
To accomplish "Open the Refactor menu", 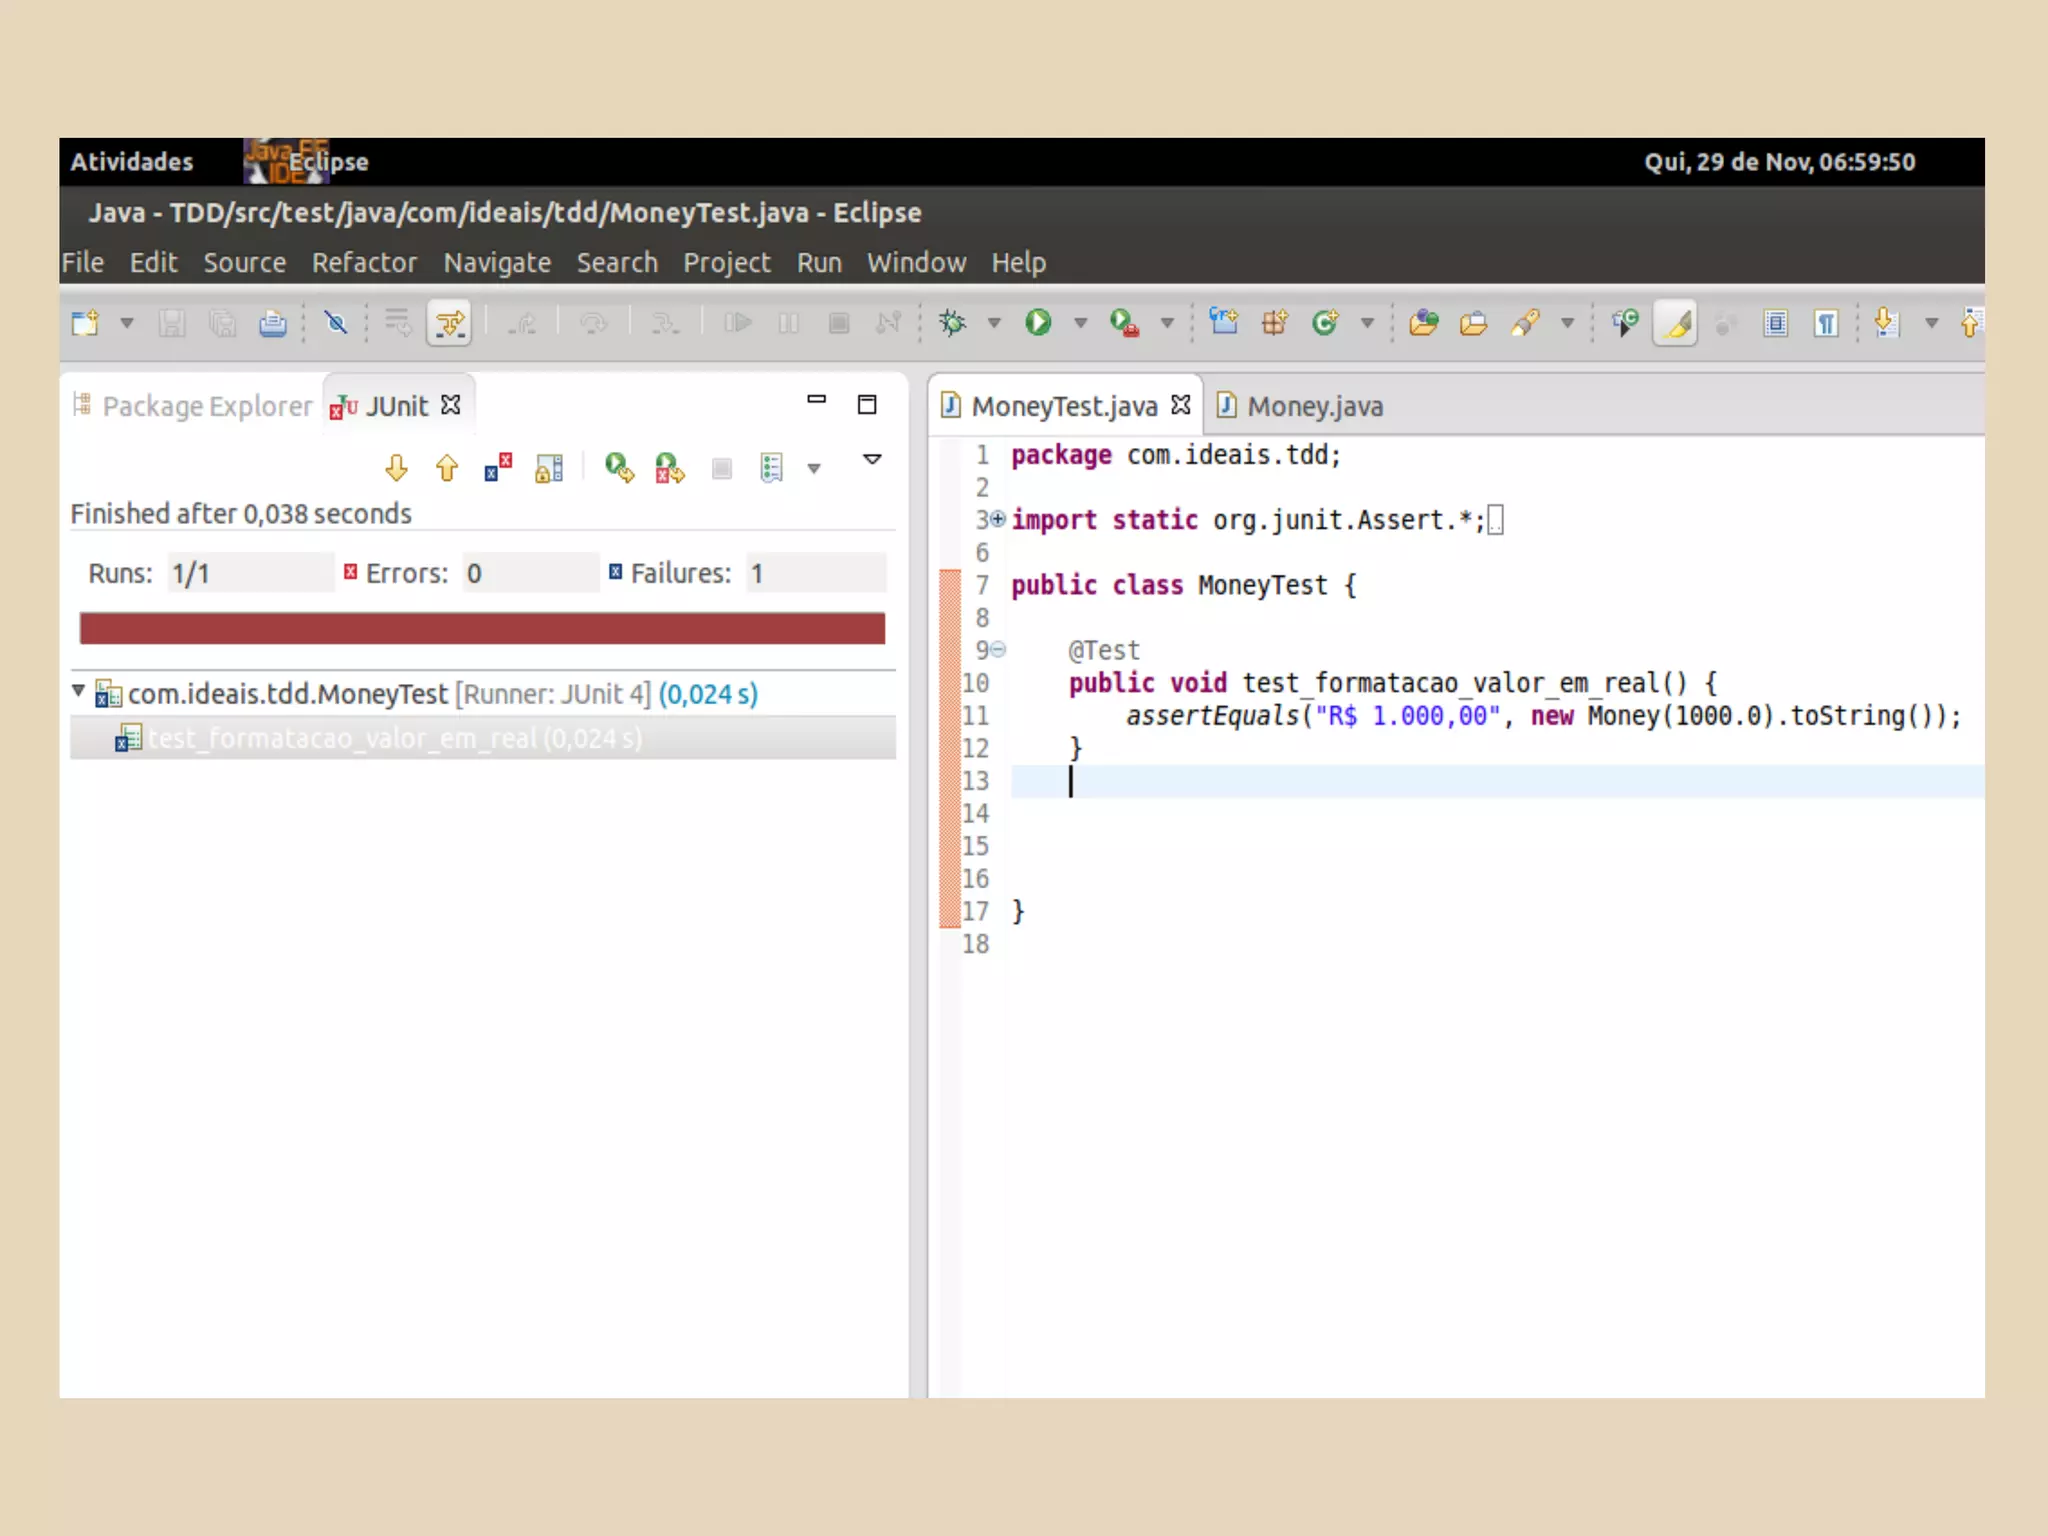I will (363, 262).
